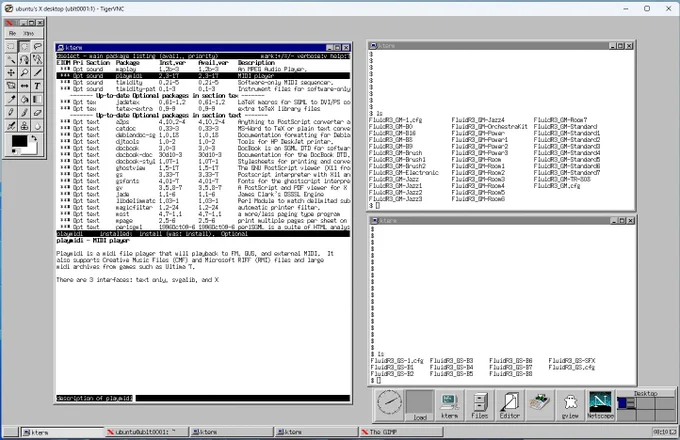Select the Transform tool

coord(11,86)
